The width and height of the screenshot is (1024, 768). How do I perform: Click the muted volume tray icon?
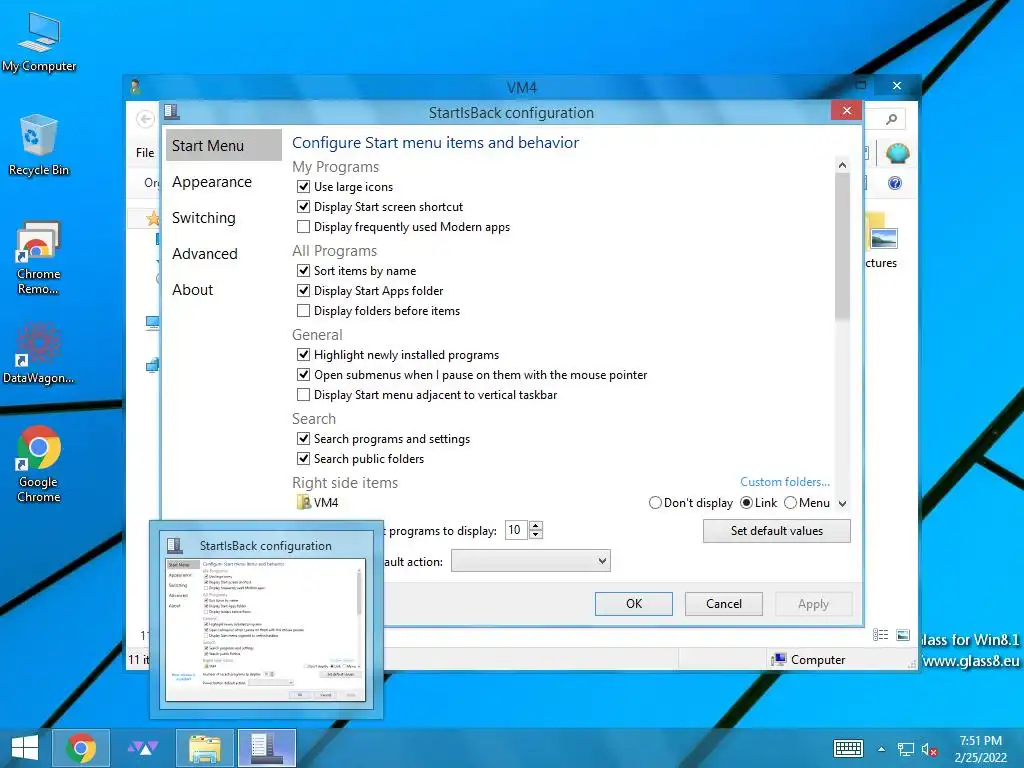coord(929,749)
